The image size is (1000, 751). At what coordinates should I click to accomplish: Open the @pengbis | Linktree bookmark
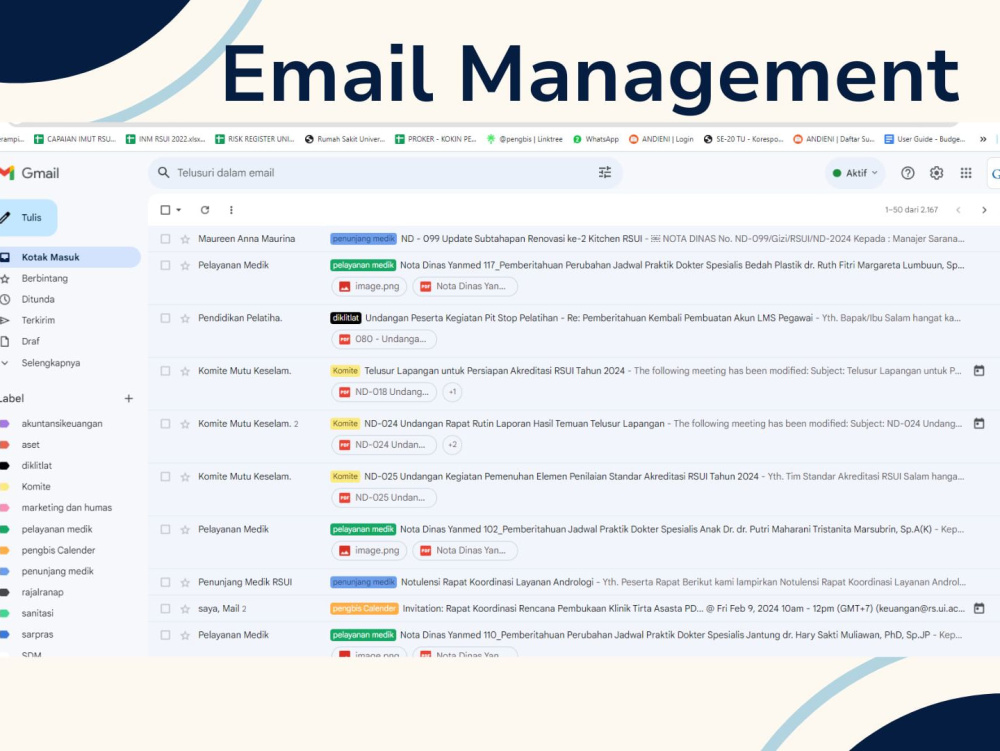(x=524, y=139)
